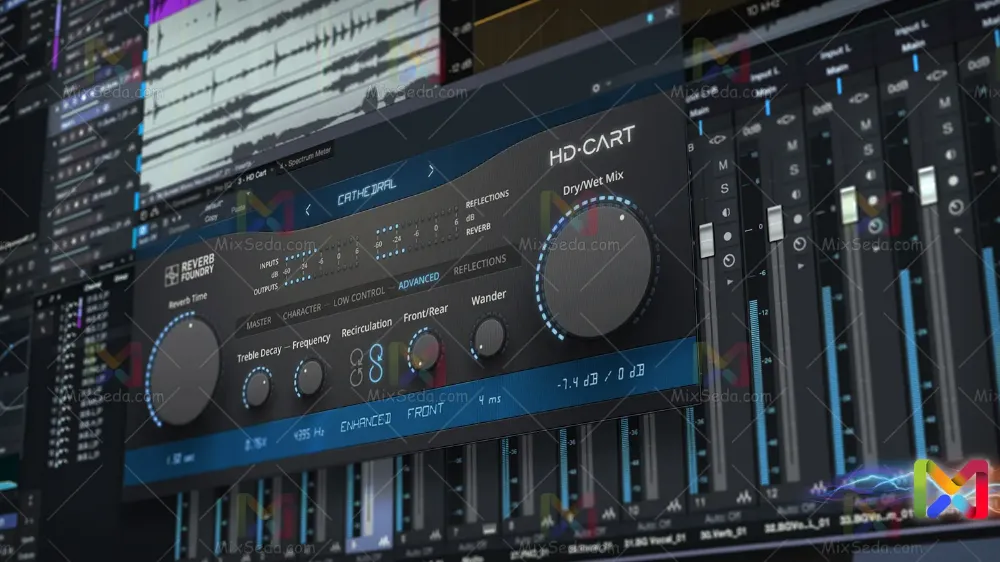The image size is (1000, 562).
Task: Click the monitor icon on channel 11
Action: [729, 260]
